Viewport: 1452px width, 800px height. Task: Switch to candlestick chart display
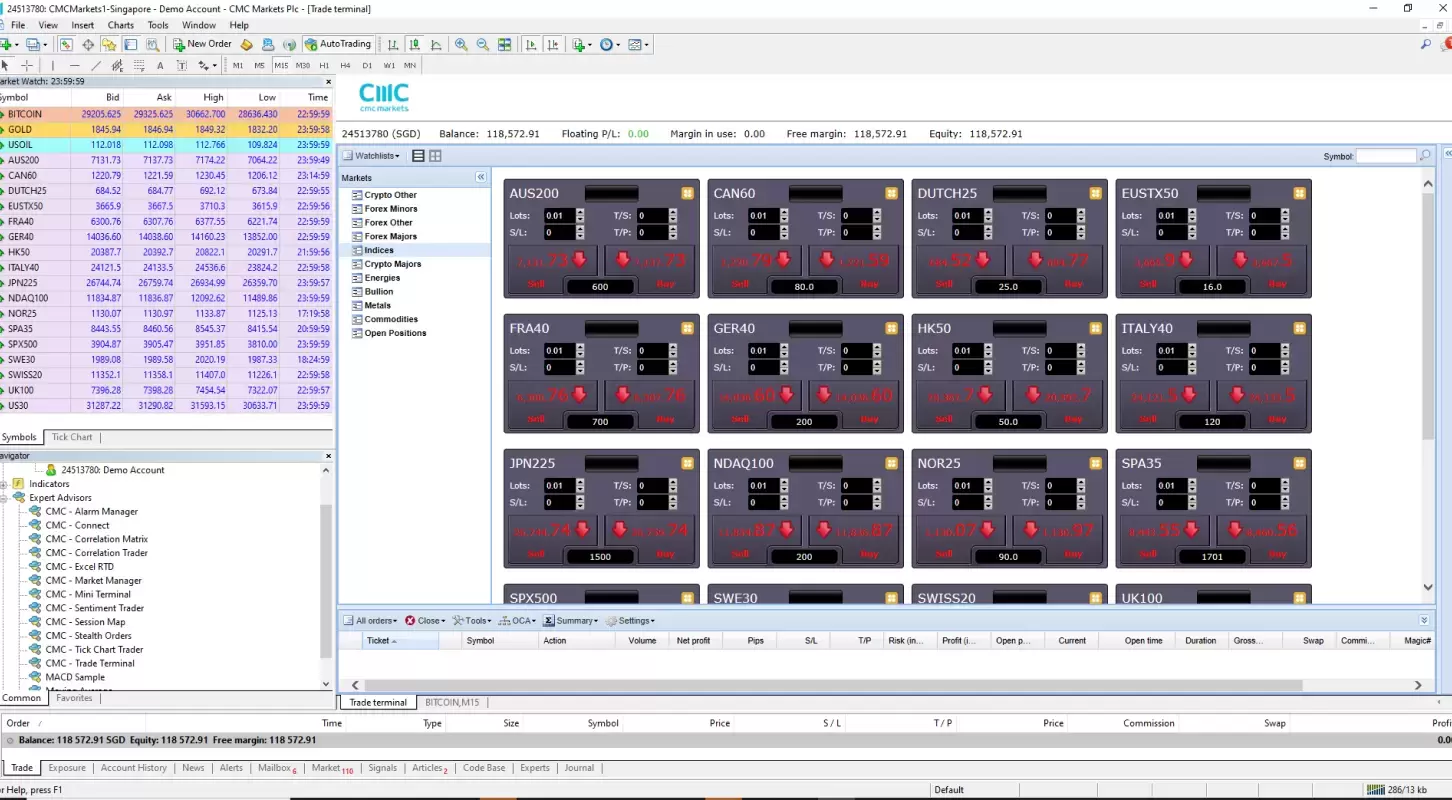tap(414, 45)
